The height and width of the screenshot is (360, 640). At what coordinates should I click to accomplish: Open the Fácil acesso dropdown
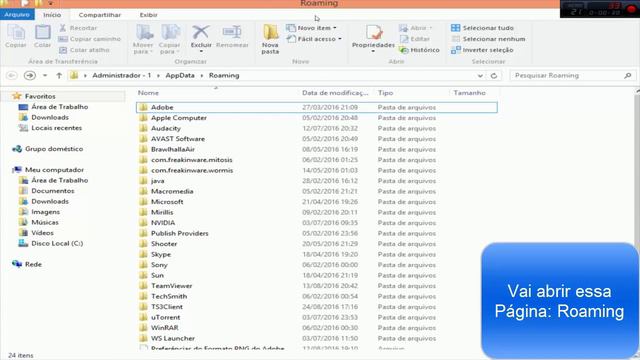313,39
